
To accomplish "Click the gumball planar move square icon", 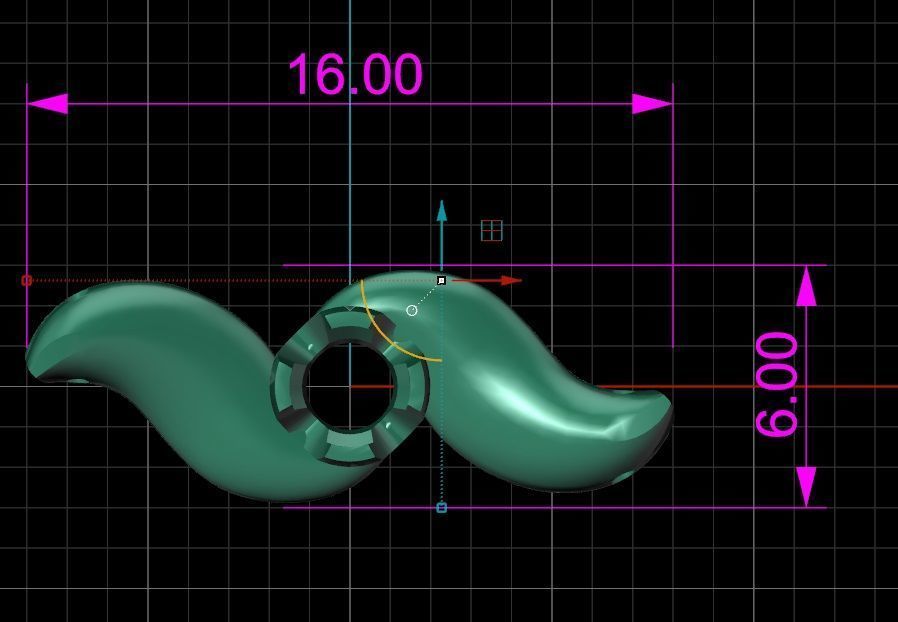I will click(x=491, y=230).
